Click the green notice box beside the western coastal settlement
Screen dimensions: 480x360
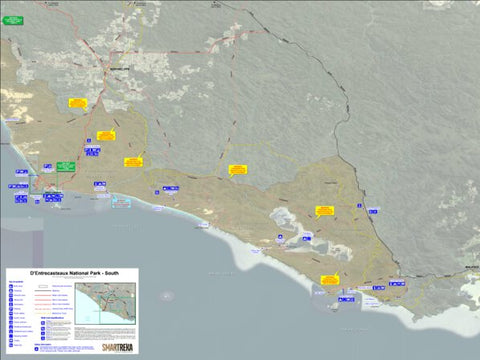66,167
